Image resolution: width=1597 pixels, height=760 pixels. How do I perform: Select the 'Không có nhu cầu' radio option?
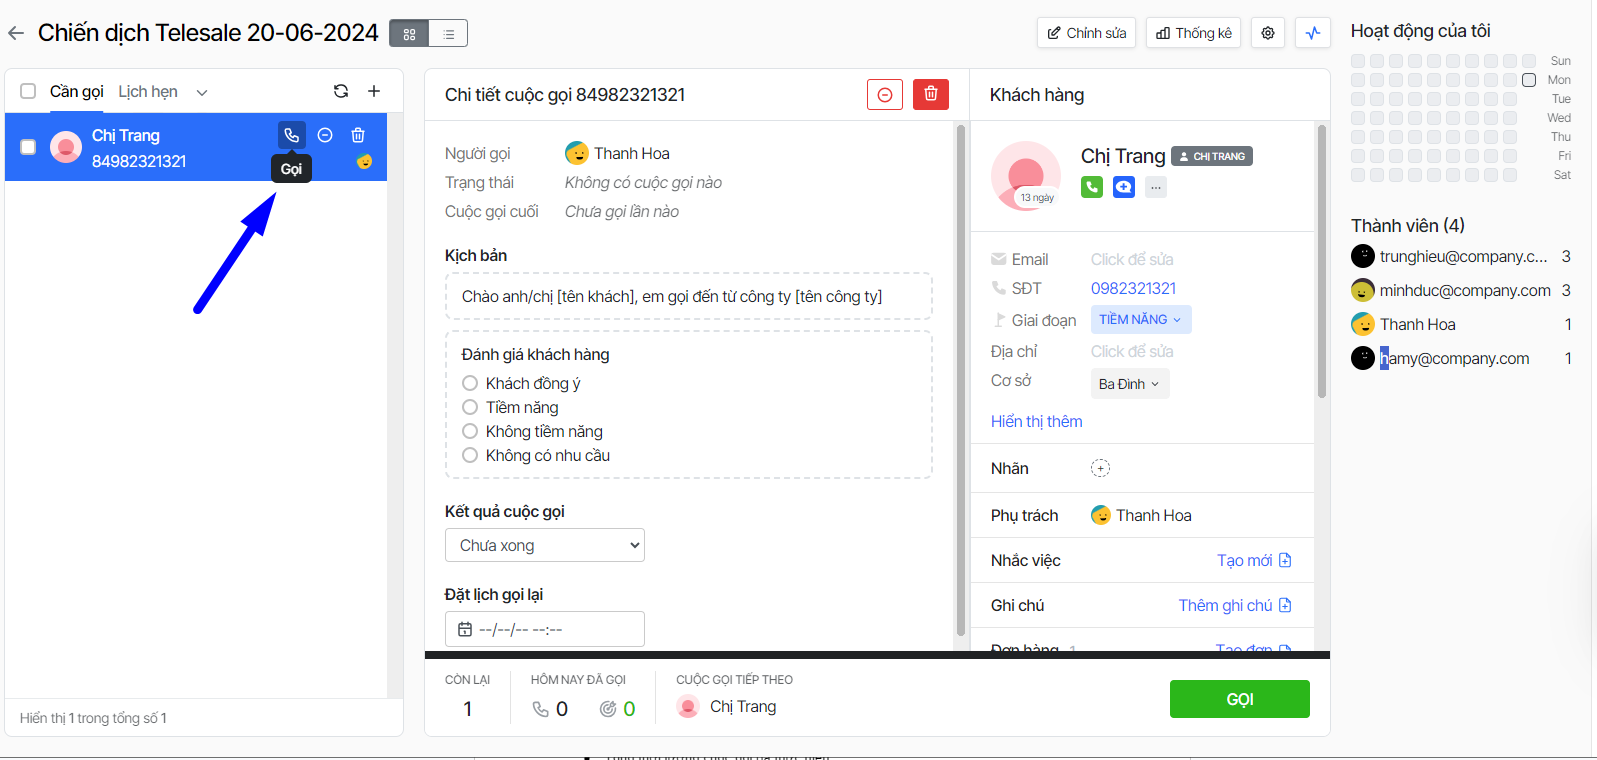(x=470, y=455)
